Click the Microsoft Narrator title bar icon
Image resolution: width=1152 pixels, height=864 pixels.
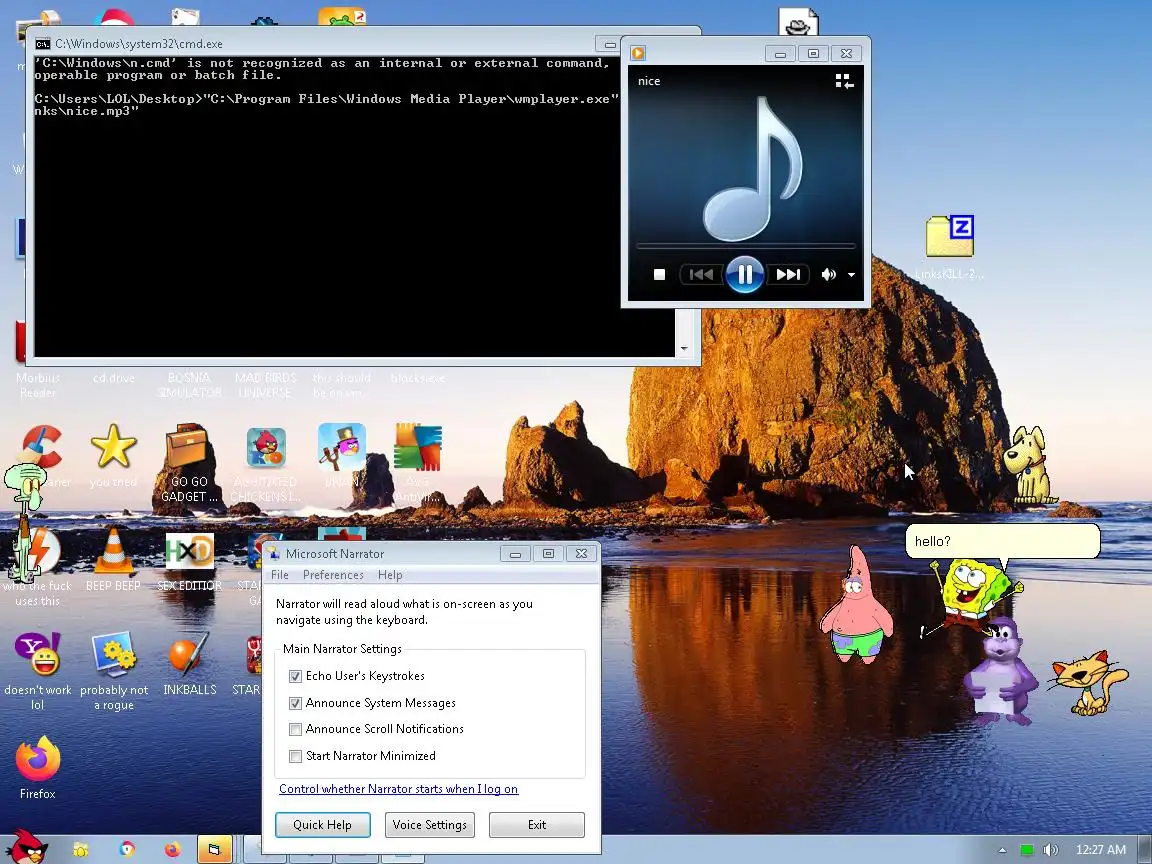coord(273,553)
